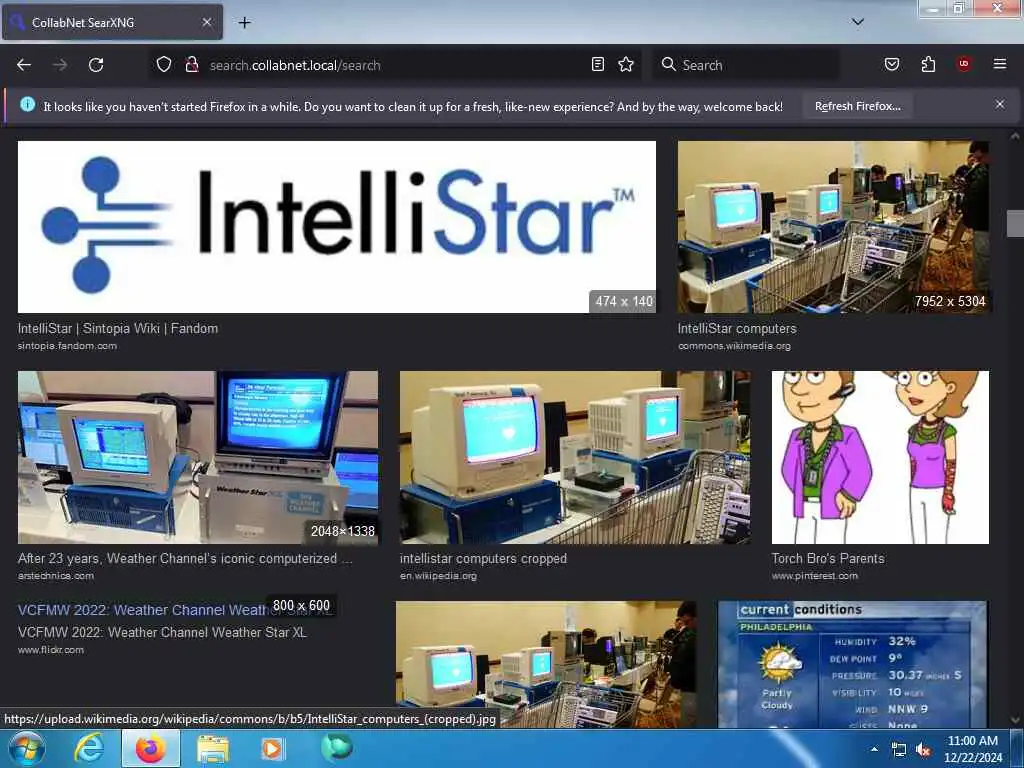Click the Refresh Firefox button
This screenshot has width=1024, height=768.
click(x=857, y=106)
